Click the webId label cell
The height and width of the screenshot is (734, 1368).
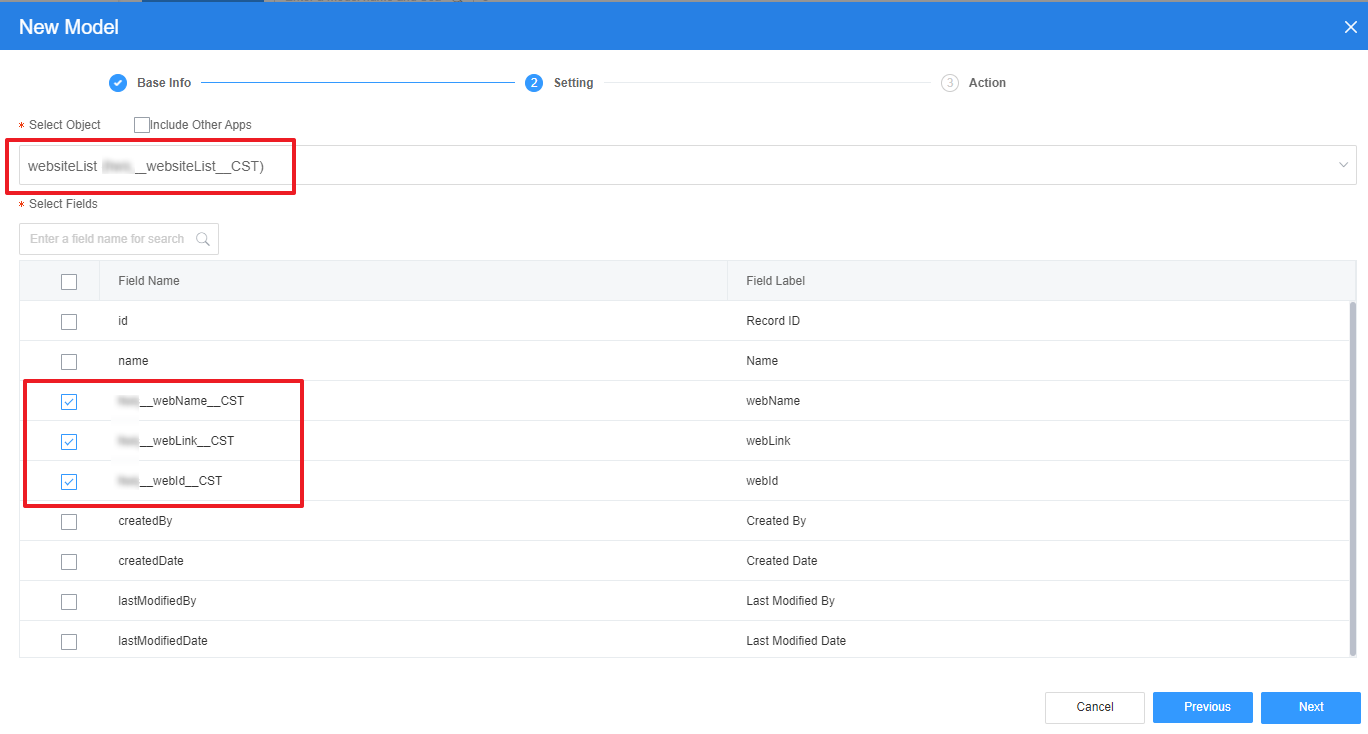762,481
